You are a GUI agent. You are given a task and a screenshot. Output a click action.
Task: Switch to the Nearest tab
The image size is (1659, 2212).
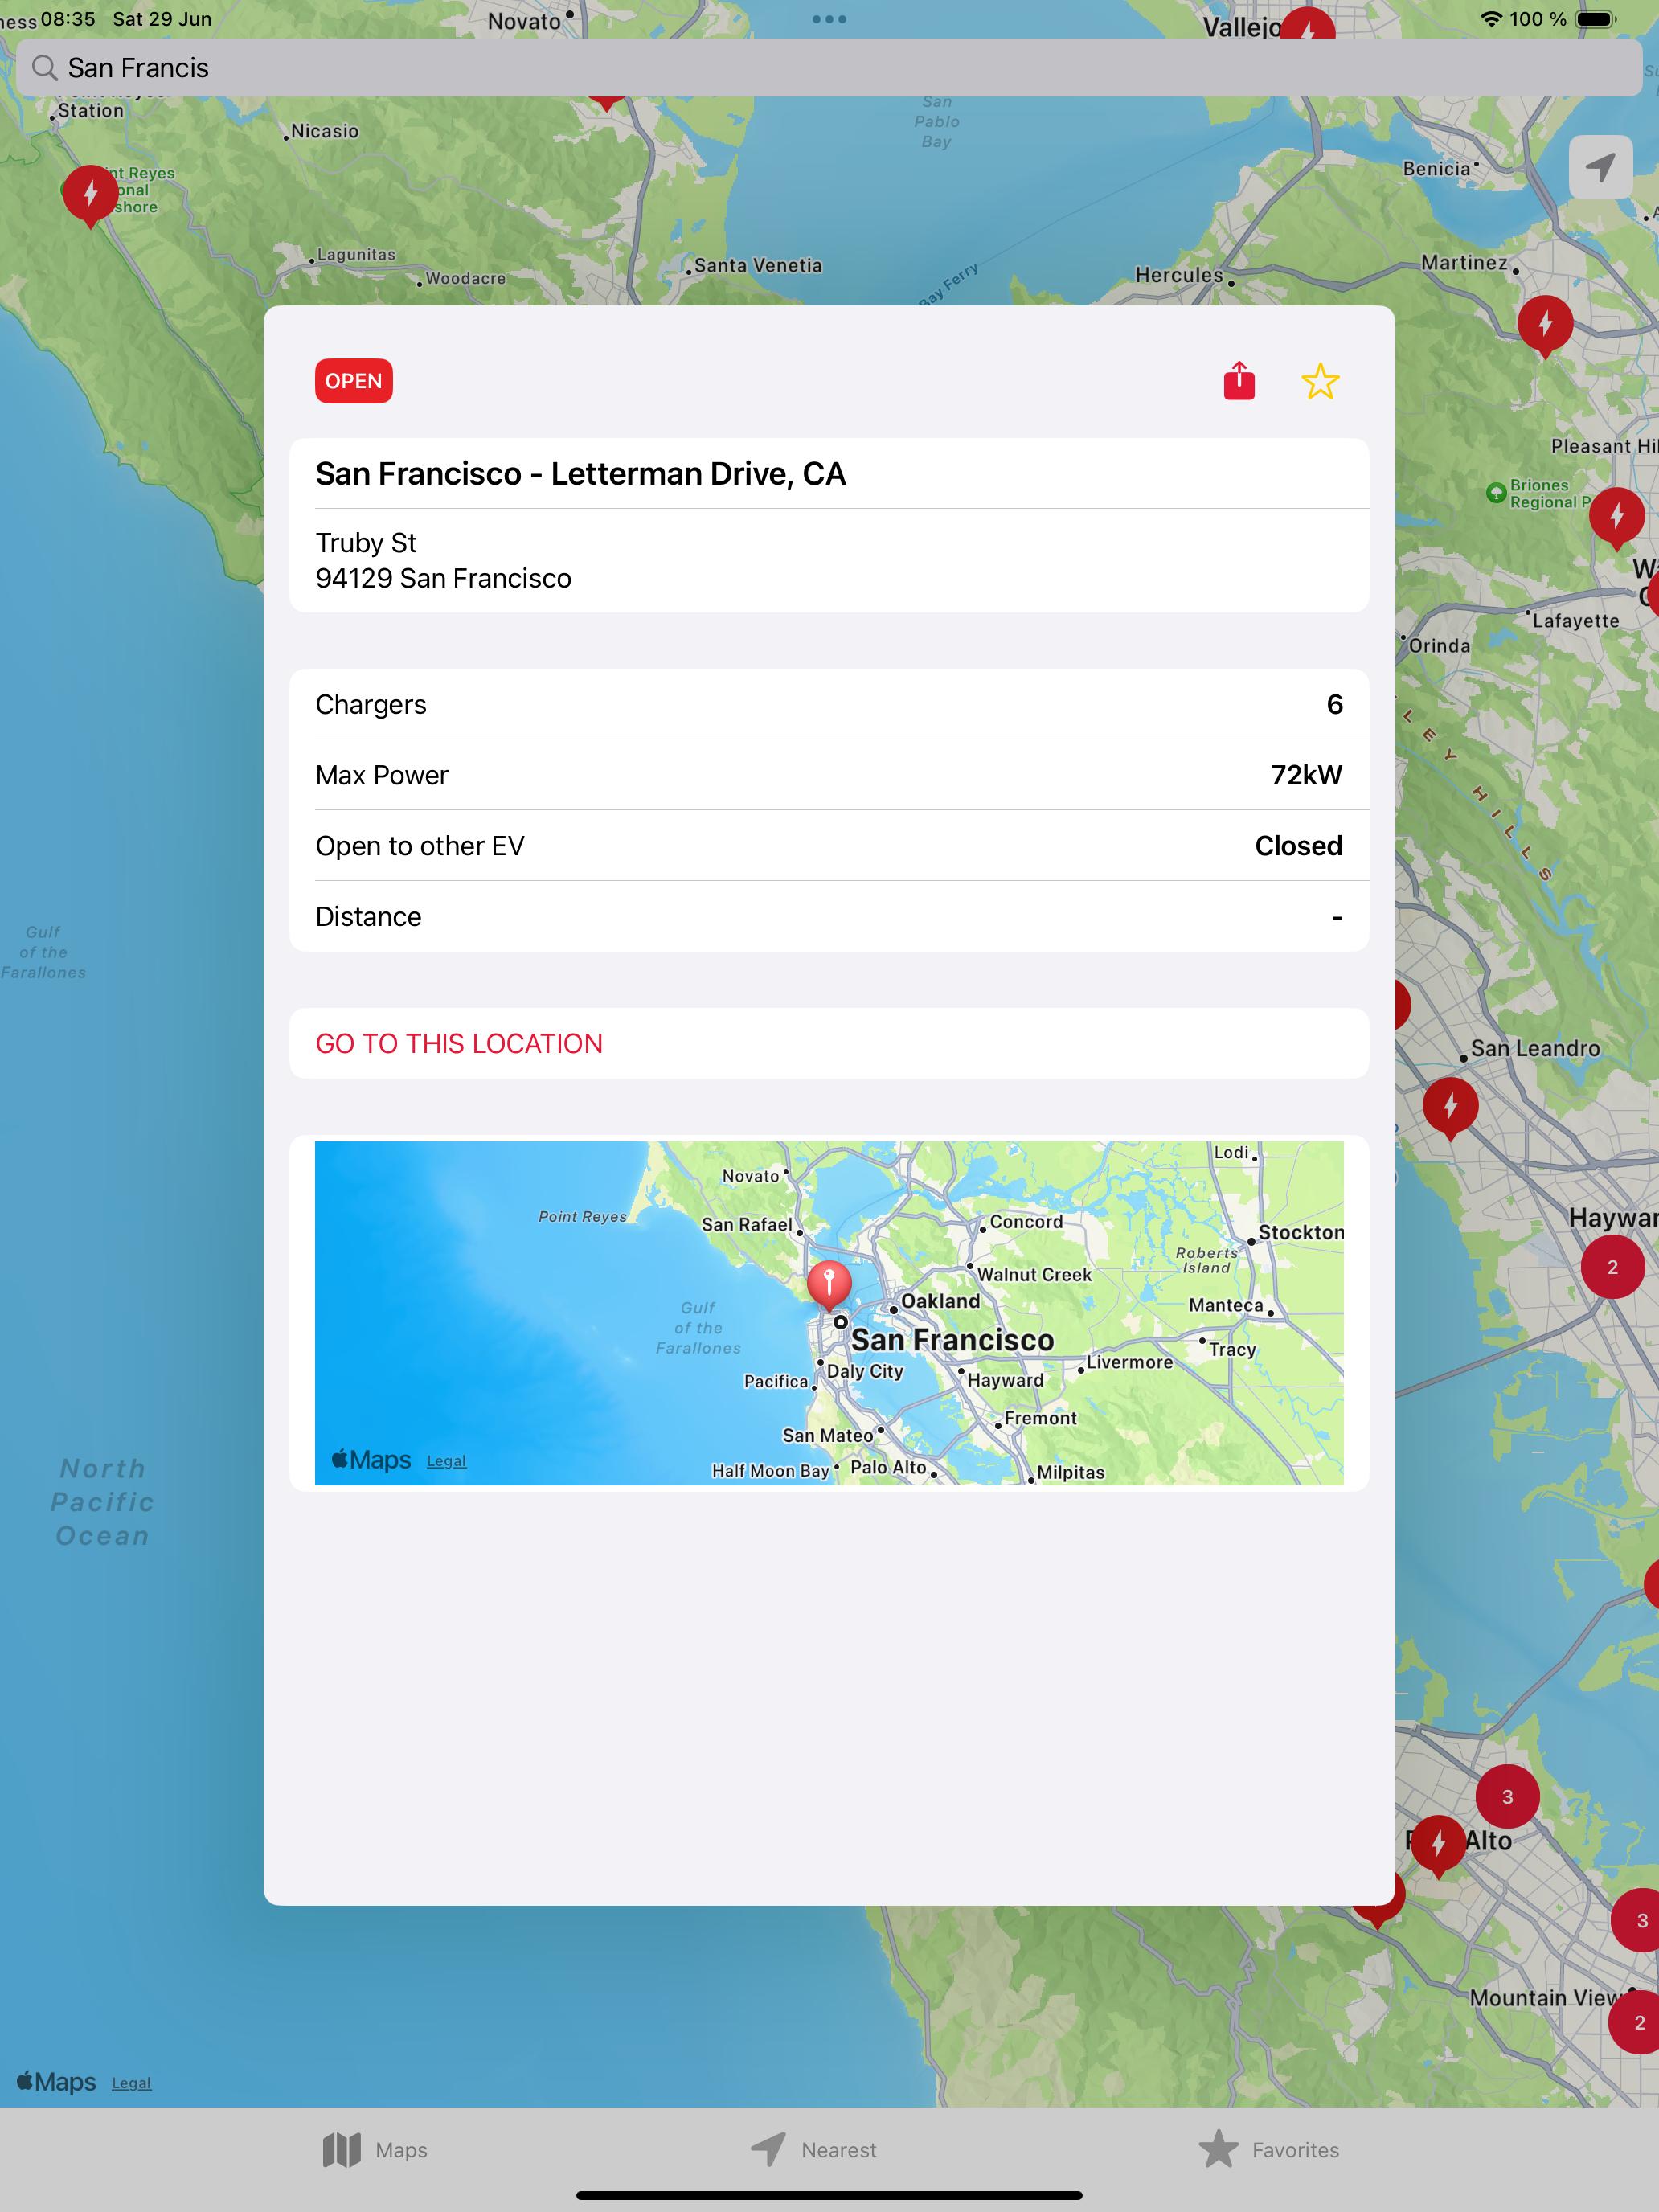[x=813, y=2150]
